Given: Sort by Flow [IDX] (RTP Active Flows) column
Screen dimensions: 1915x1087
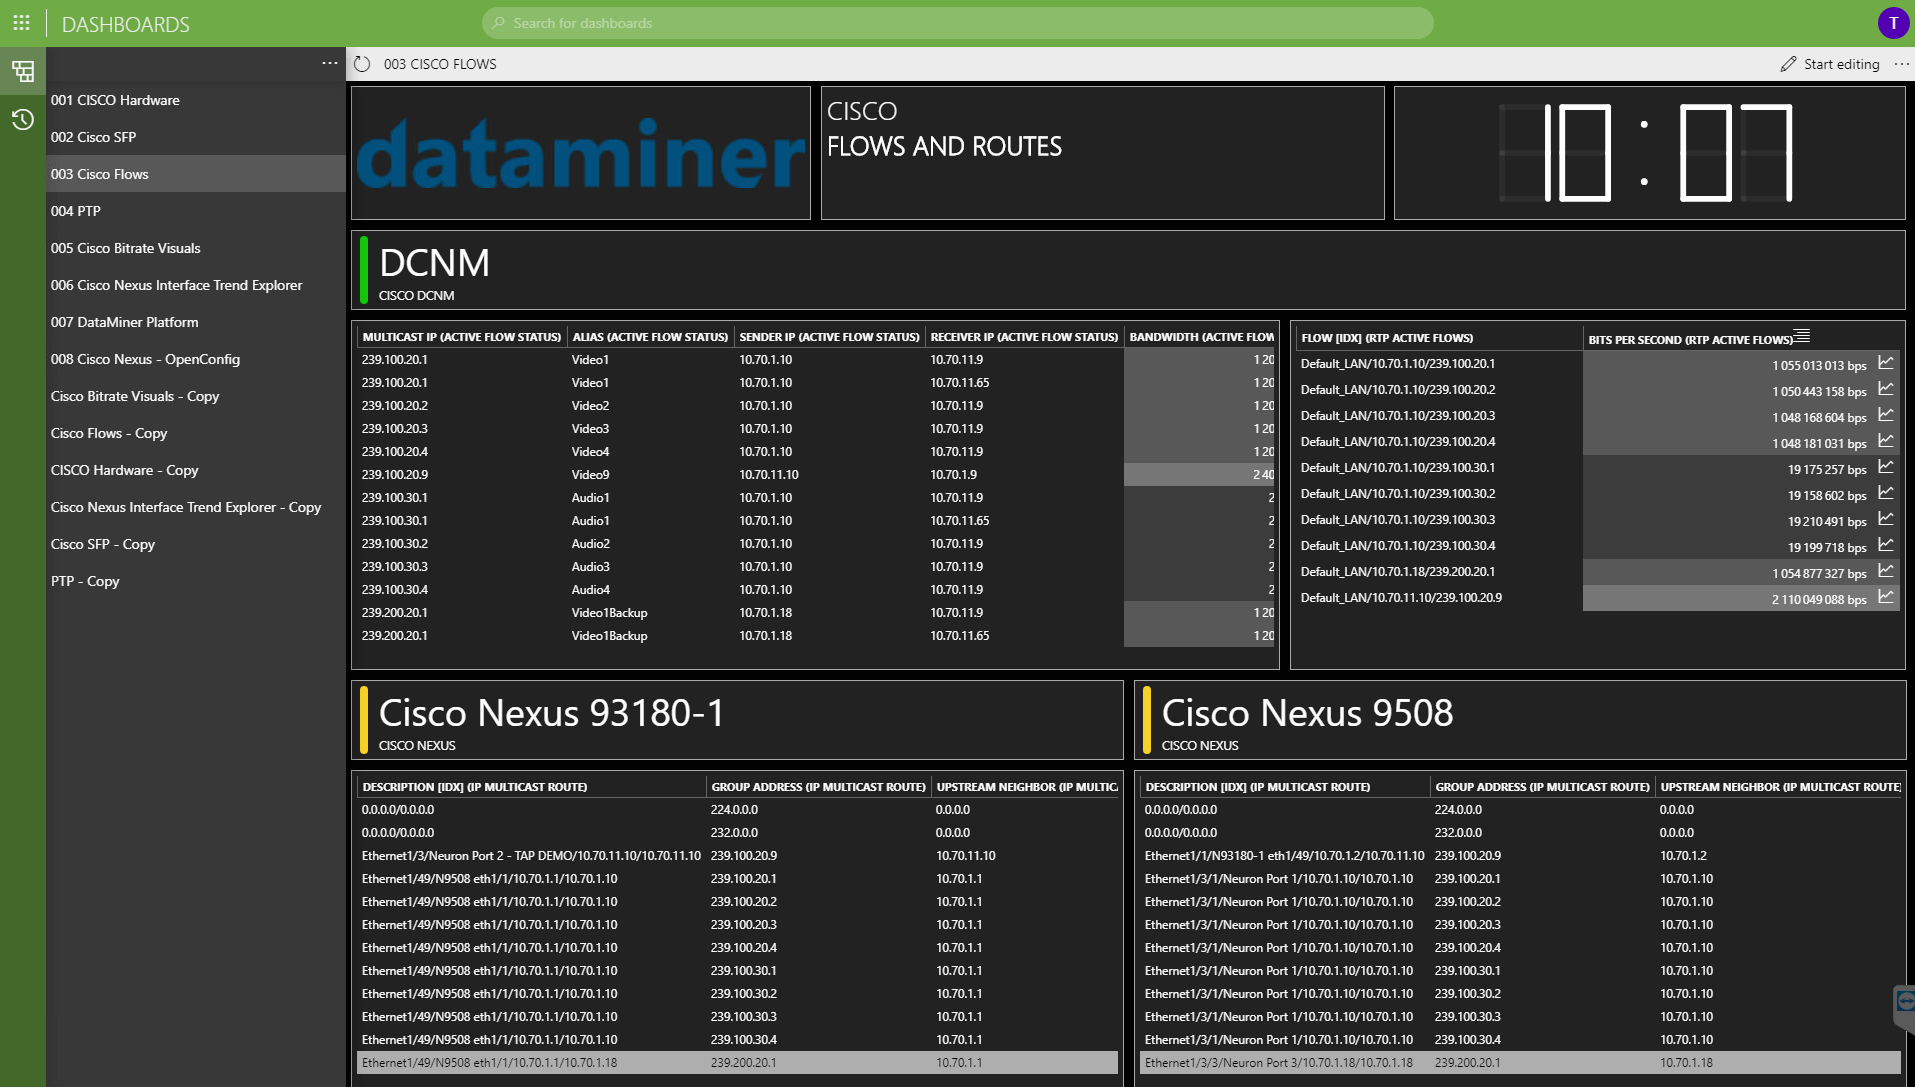Looking at the screenshot, I should point(1439,338).
